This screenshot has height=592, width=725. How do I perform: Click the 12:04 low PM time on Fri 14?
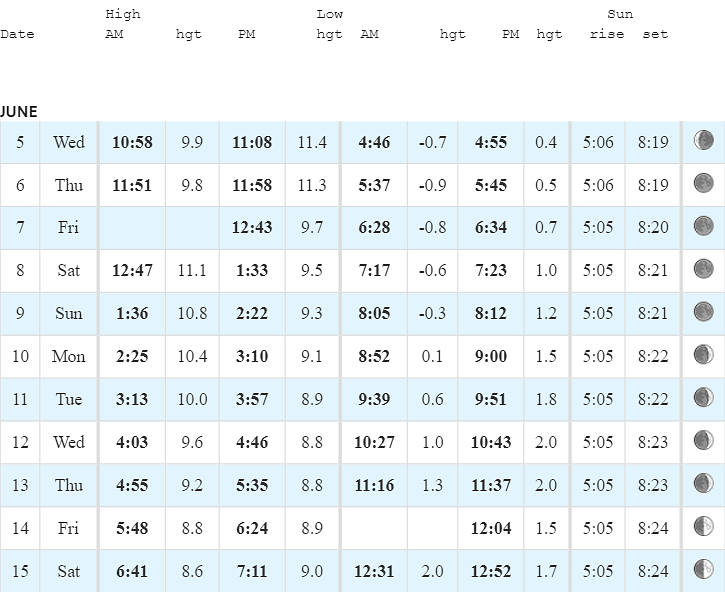pos(491,528)
